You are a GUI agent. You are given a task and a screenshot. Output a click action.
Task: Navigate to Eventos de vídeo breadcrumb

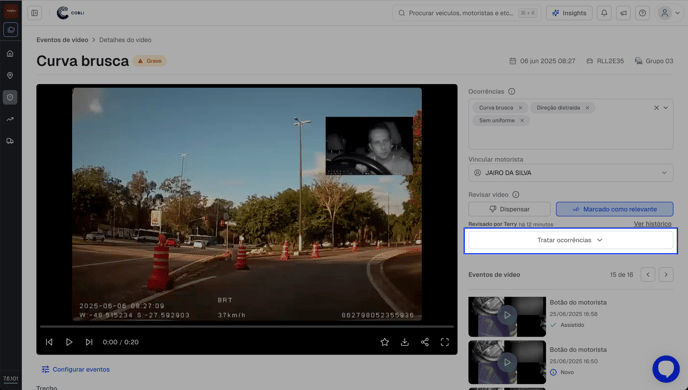(x=62, y=39)
